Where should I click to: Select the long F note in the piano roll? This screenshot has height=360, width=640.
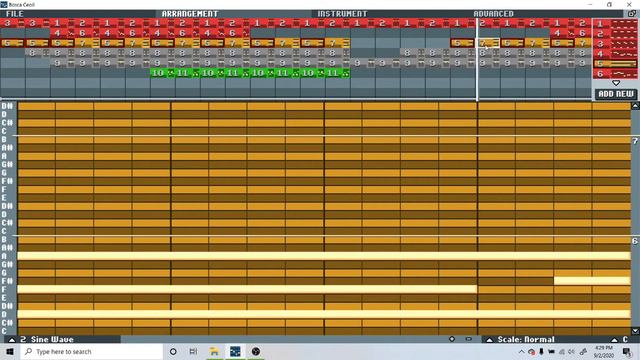click(x=247, y=289)
